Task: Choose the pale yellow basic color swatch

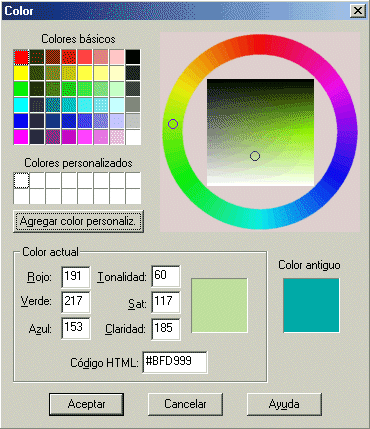Action: (117, 73)
